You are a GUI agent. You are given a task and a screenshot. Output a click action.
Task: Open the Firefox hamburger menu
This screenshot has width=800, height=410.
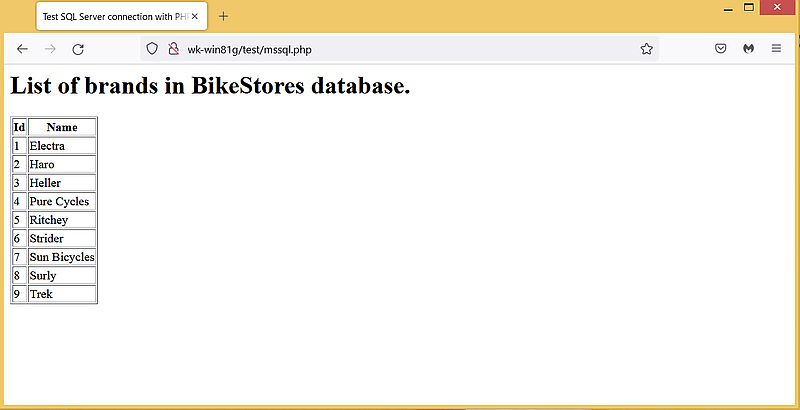click(776, 49)
